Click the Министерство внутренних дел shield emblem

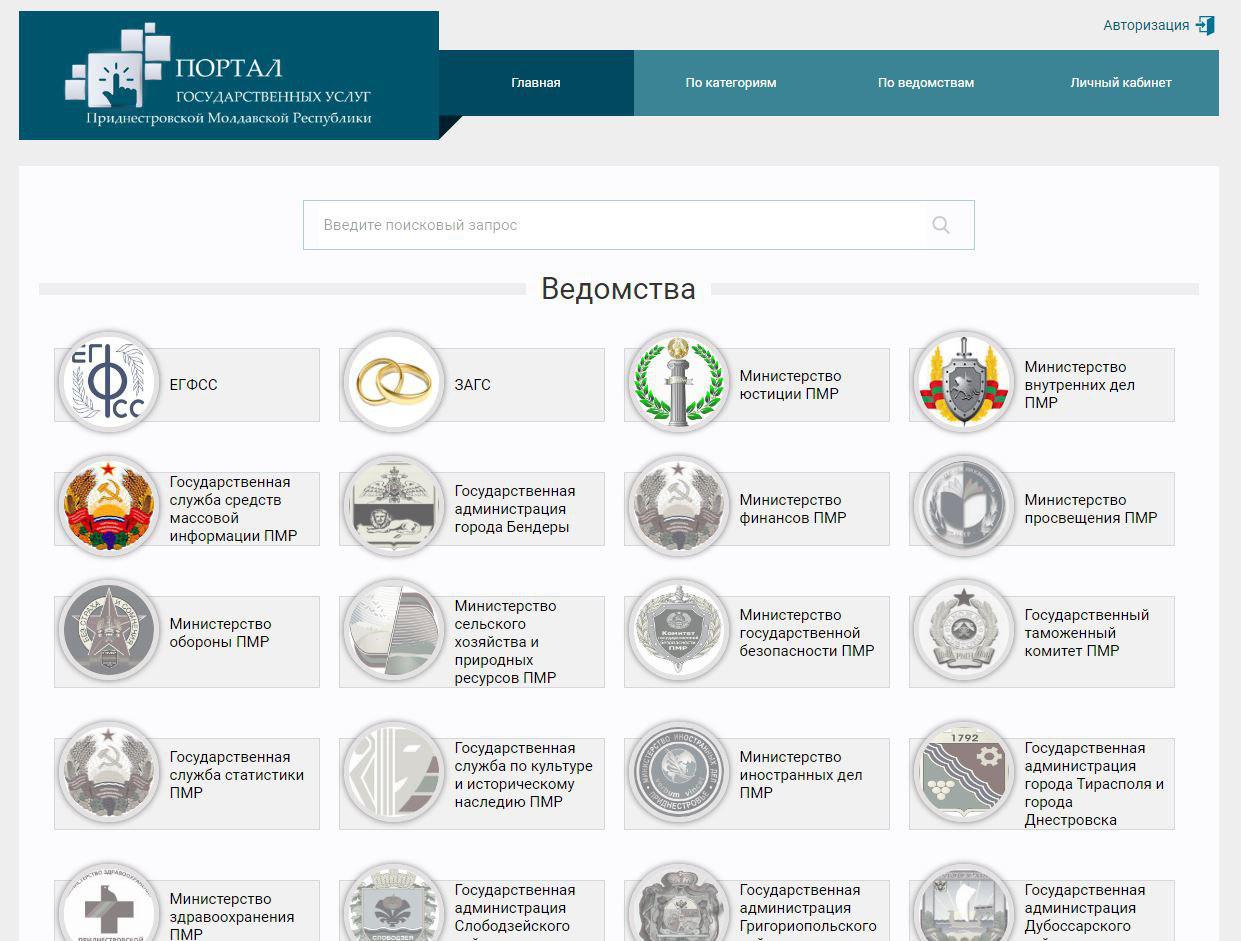point(963,383)
